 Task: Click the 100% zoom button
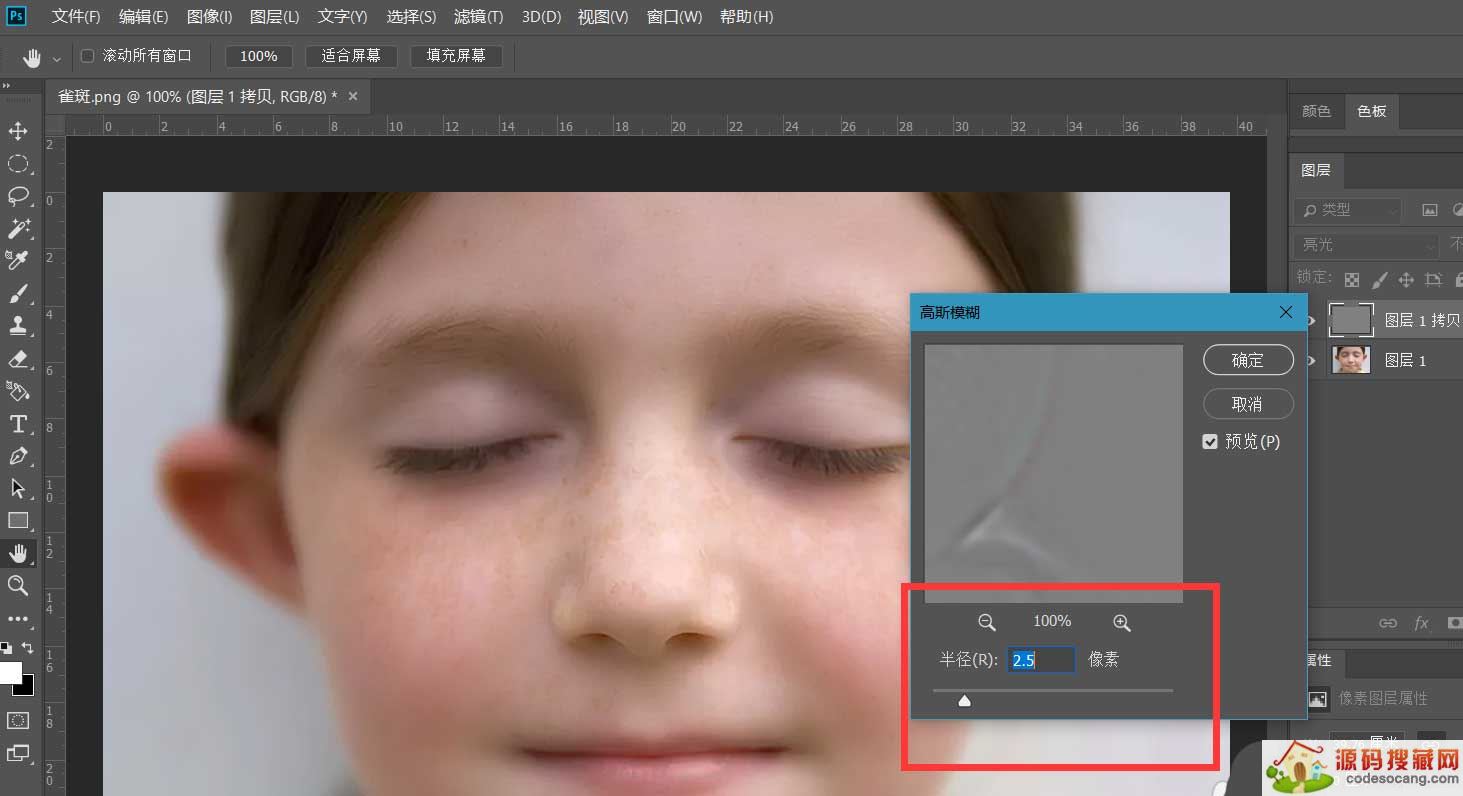(259, 56)
